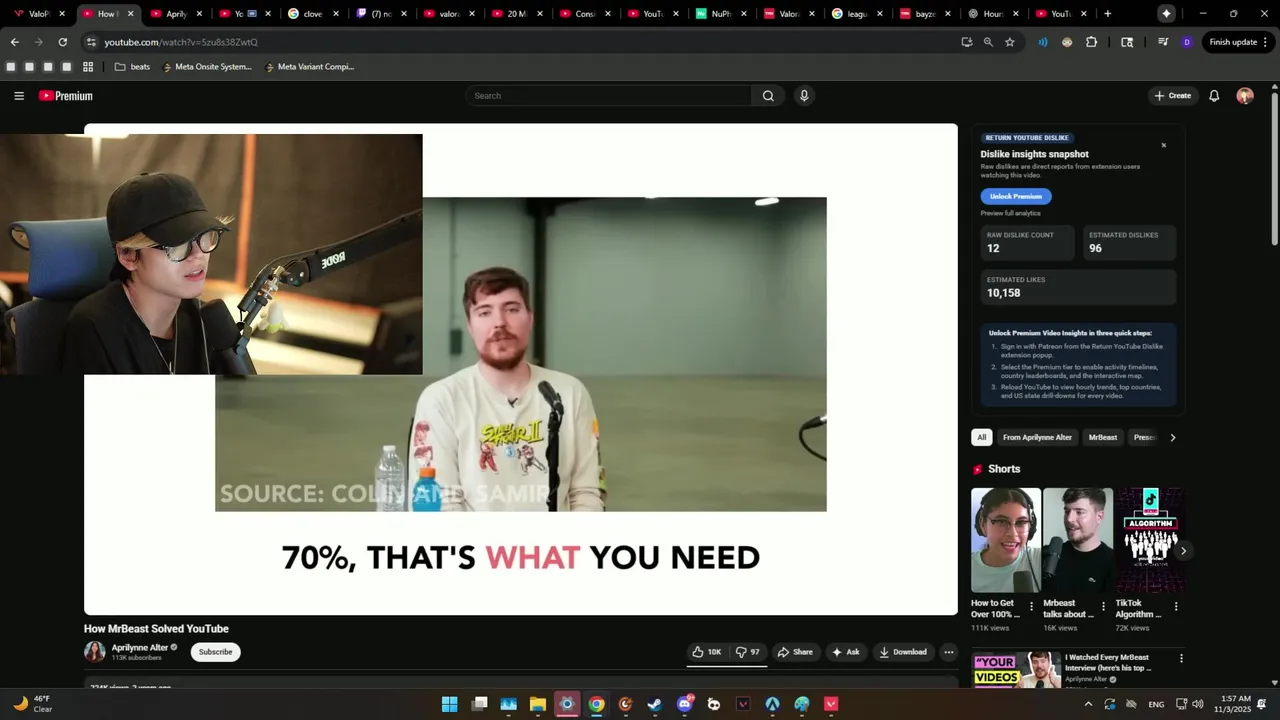Show next filter chips arrow

click(1173, 437)
